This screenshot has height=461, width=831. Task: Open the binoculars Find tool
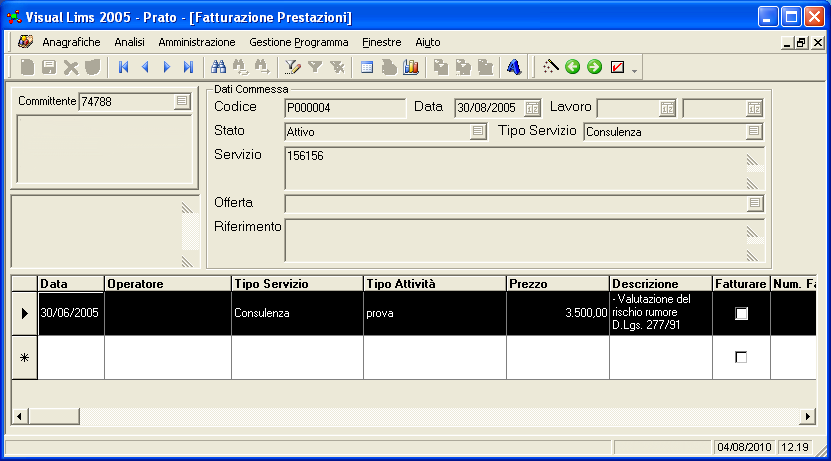click(x=218, y=67)
